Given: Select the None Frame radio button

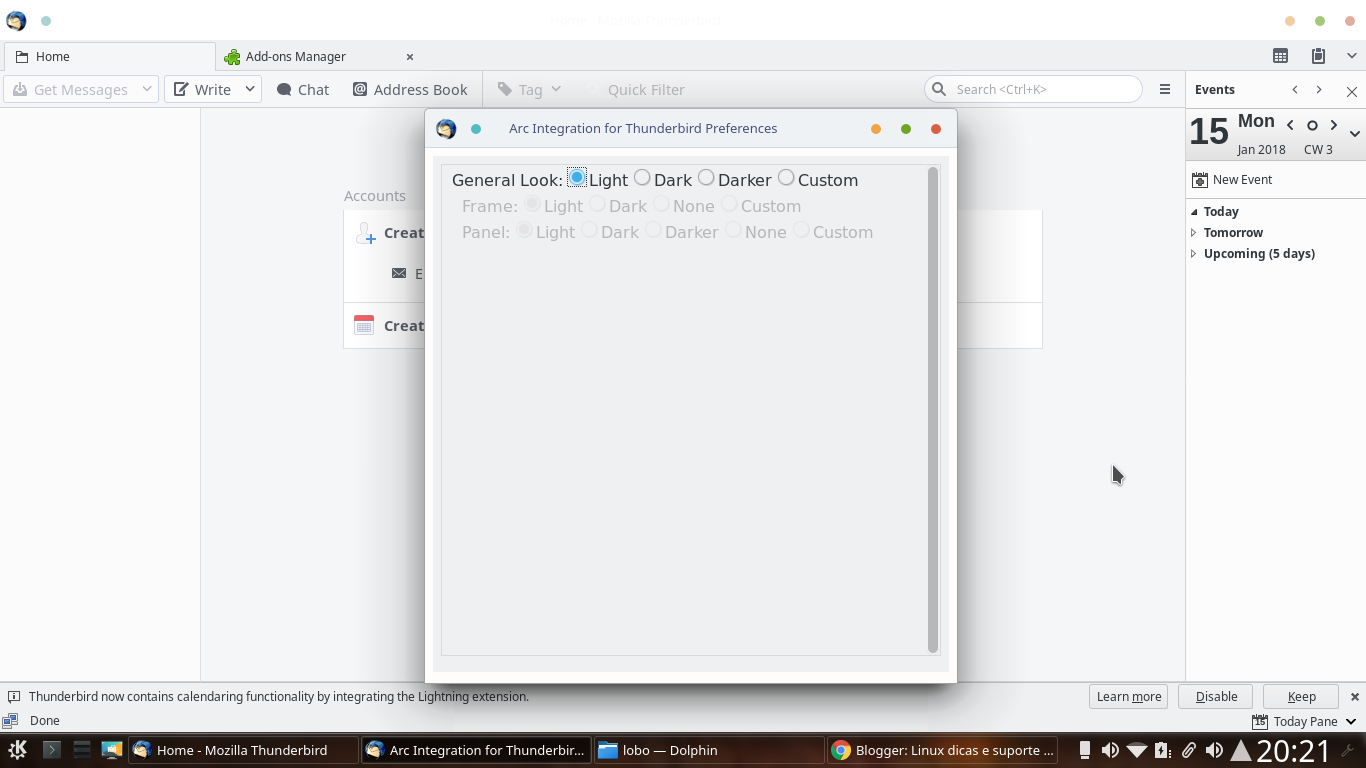Looking at the screenshot, I should 661,204.
